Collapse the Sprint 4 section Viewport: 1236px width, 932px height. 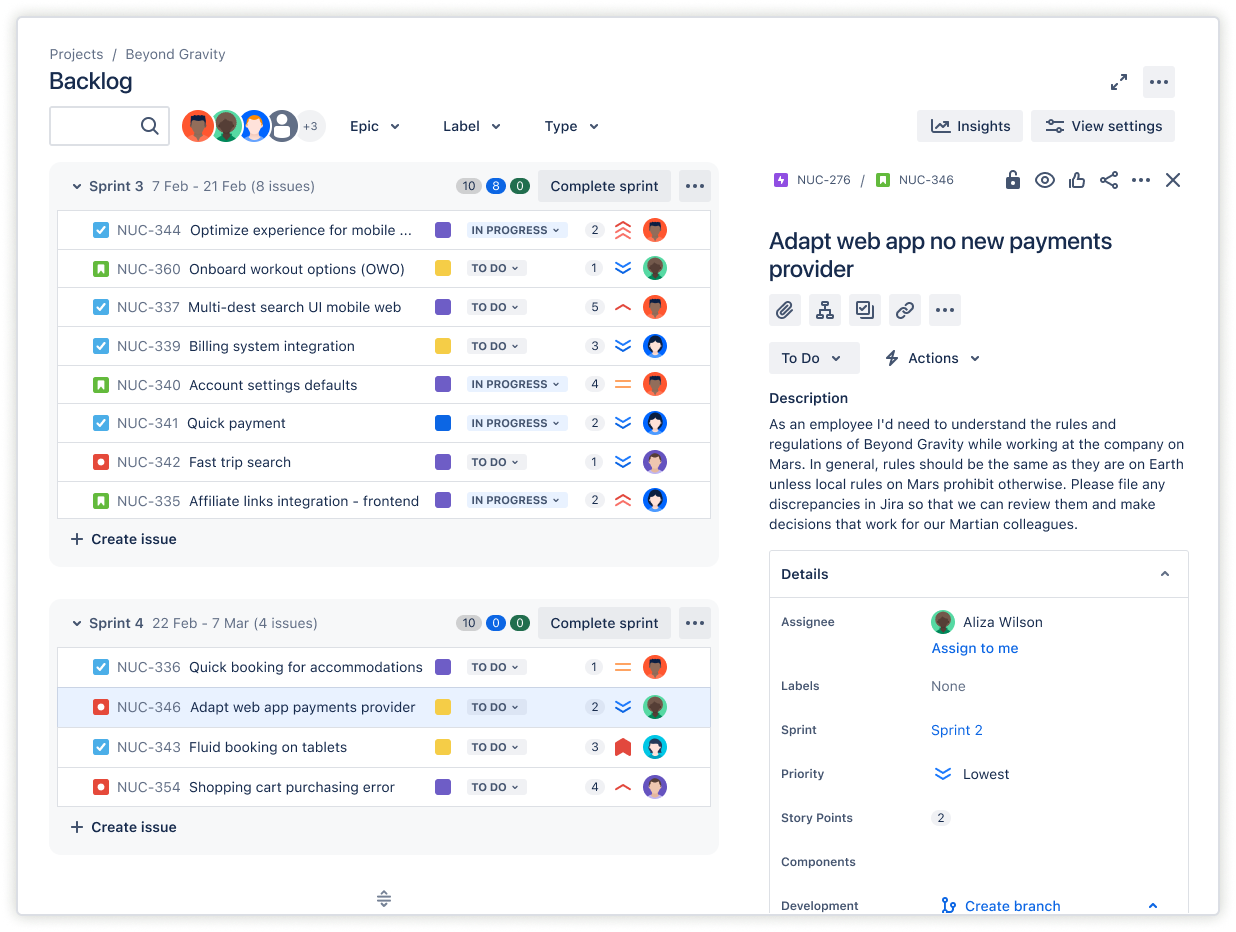tap(77, 623)
